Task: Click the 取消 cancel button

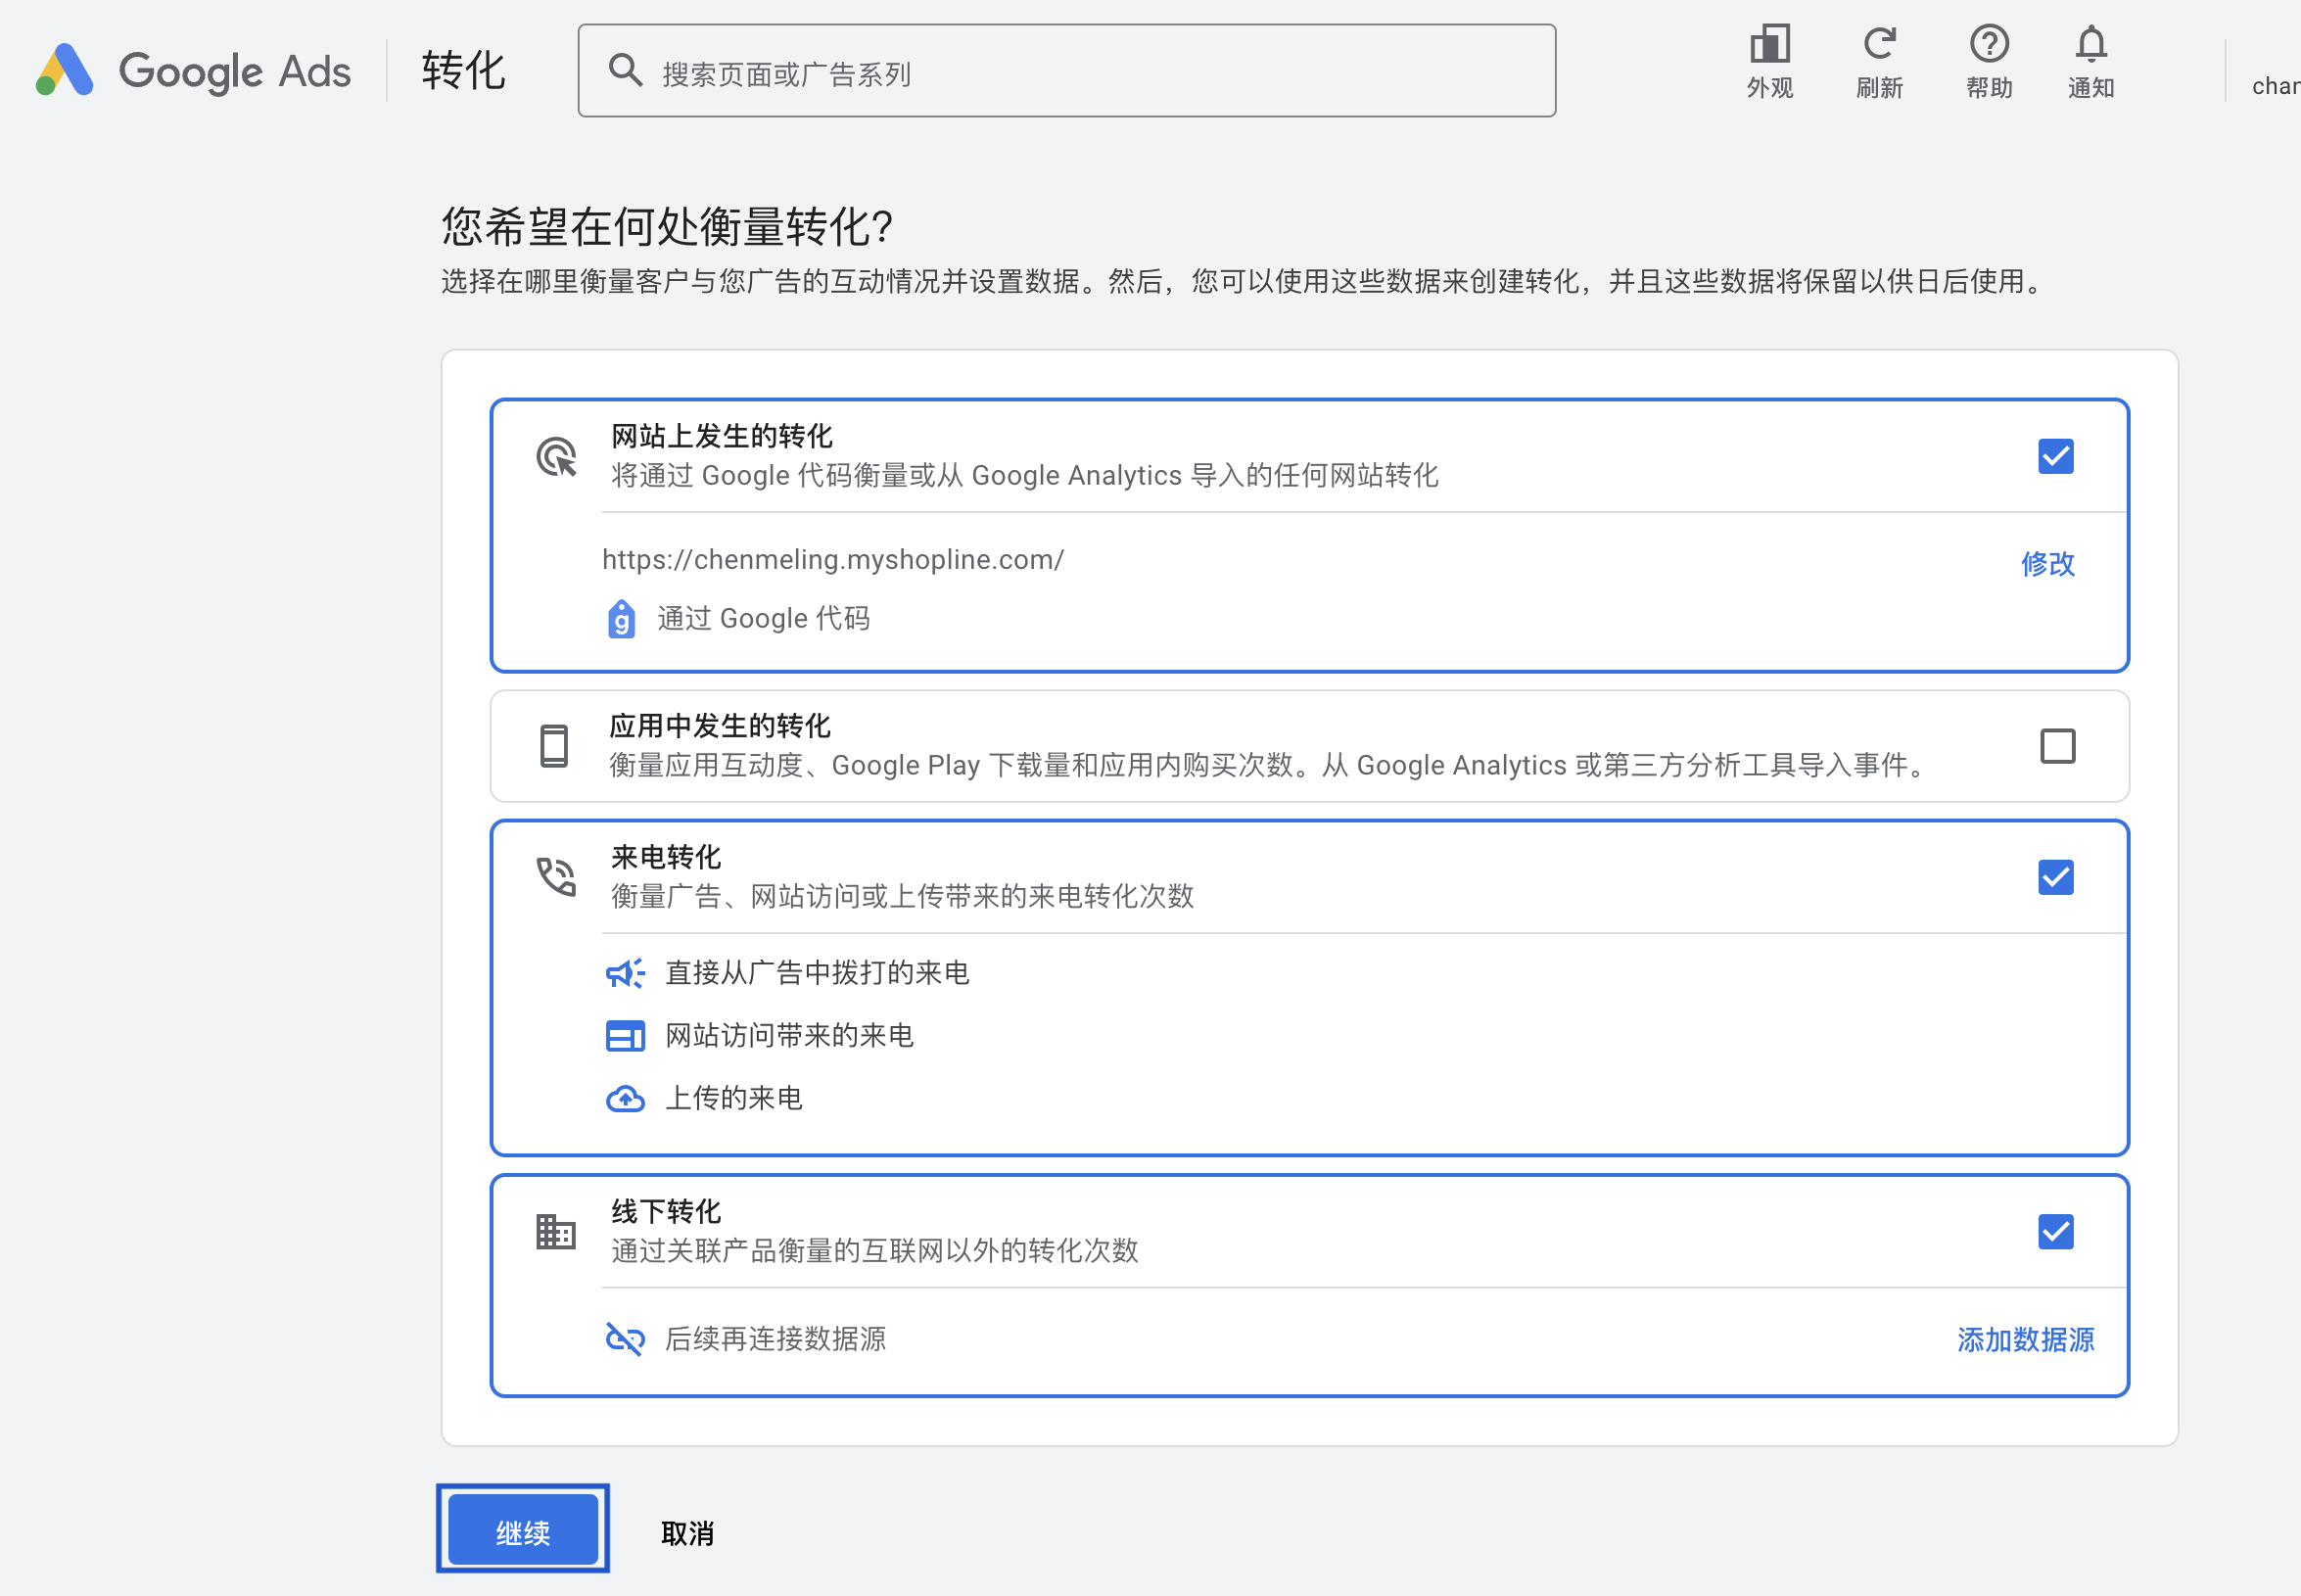Action: [x=687, y=1533]
